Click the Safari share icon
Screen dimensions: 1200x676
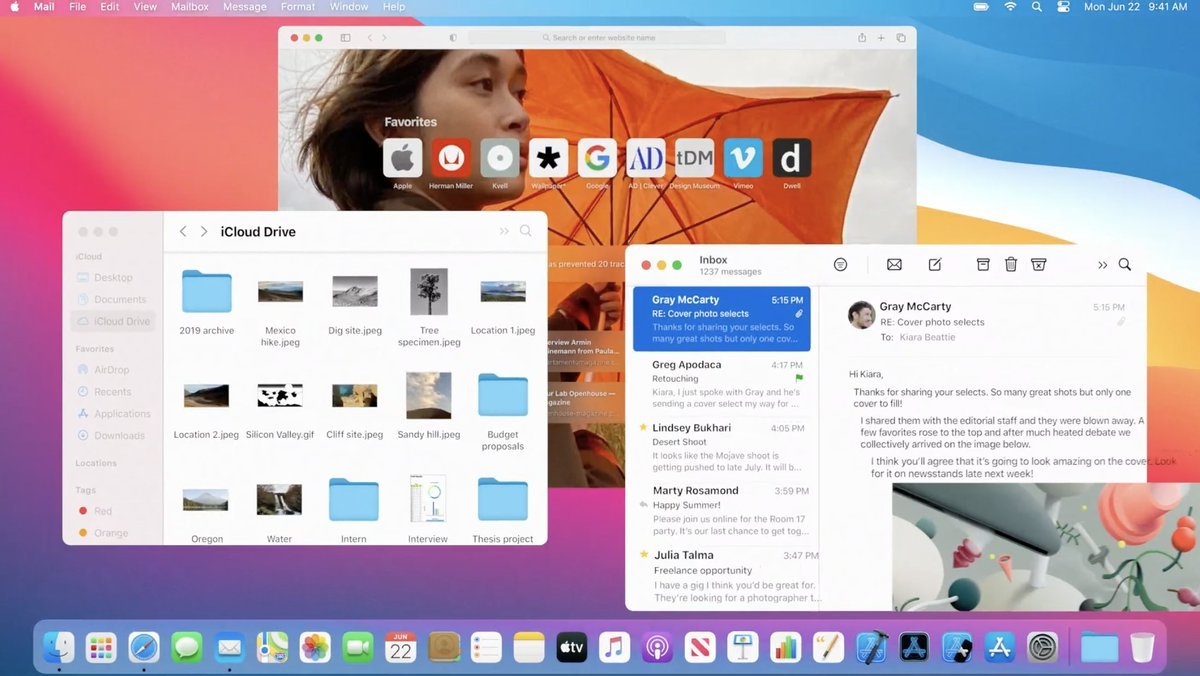[x=861, y=38]
